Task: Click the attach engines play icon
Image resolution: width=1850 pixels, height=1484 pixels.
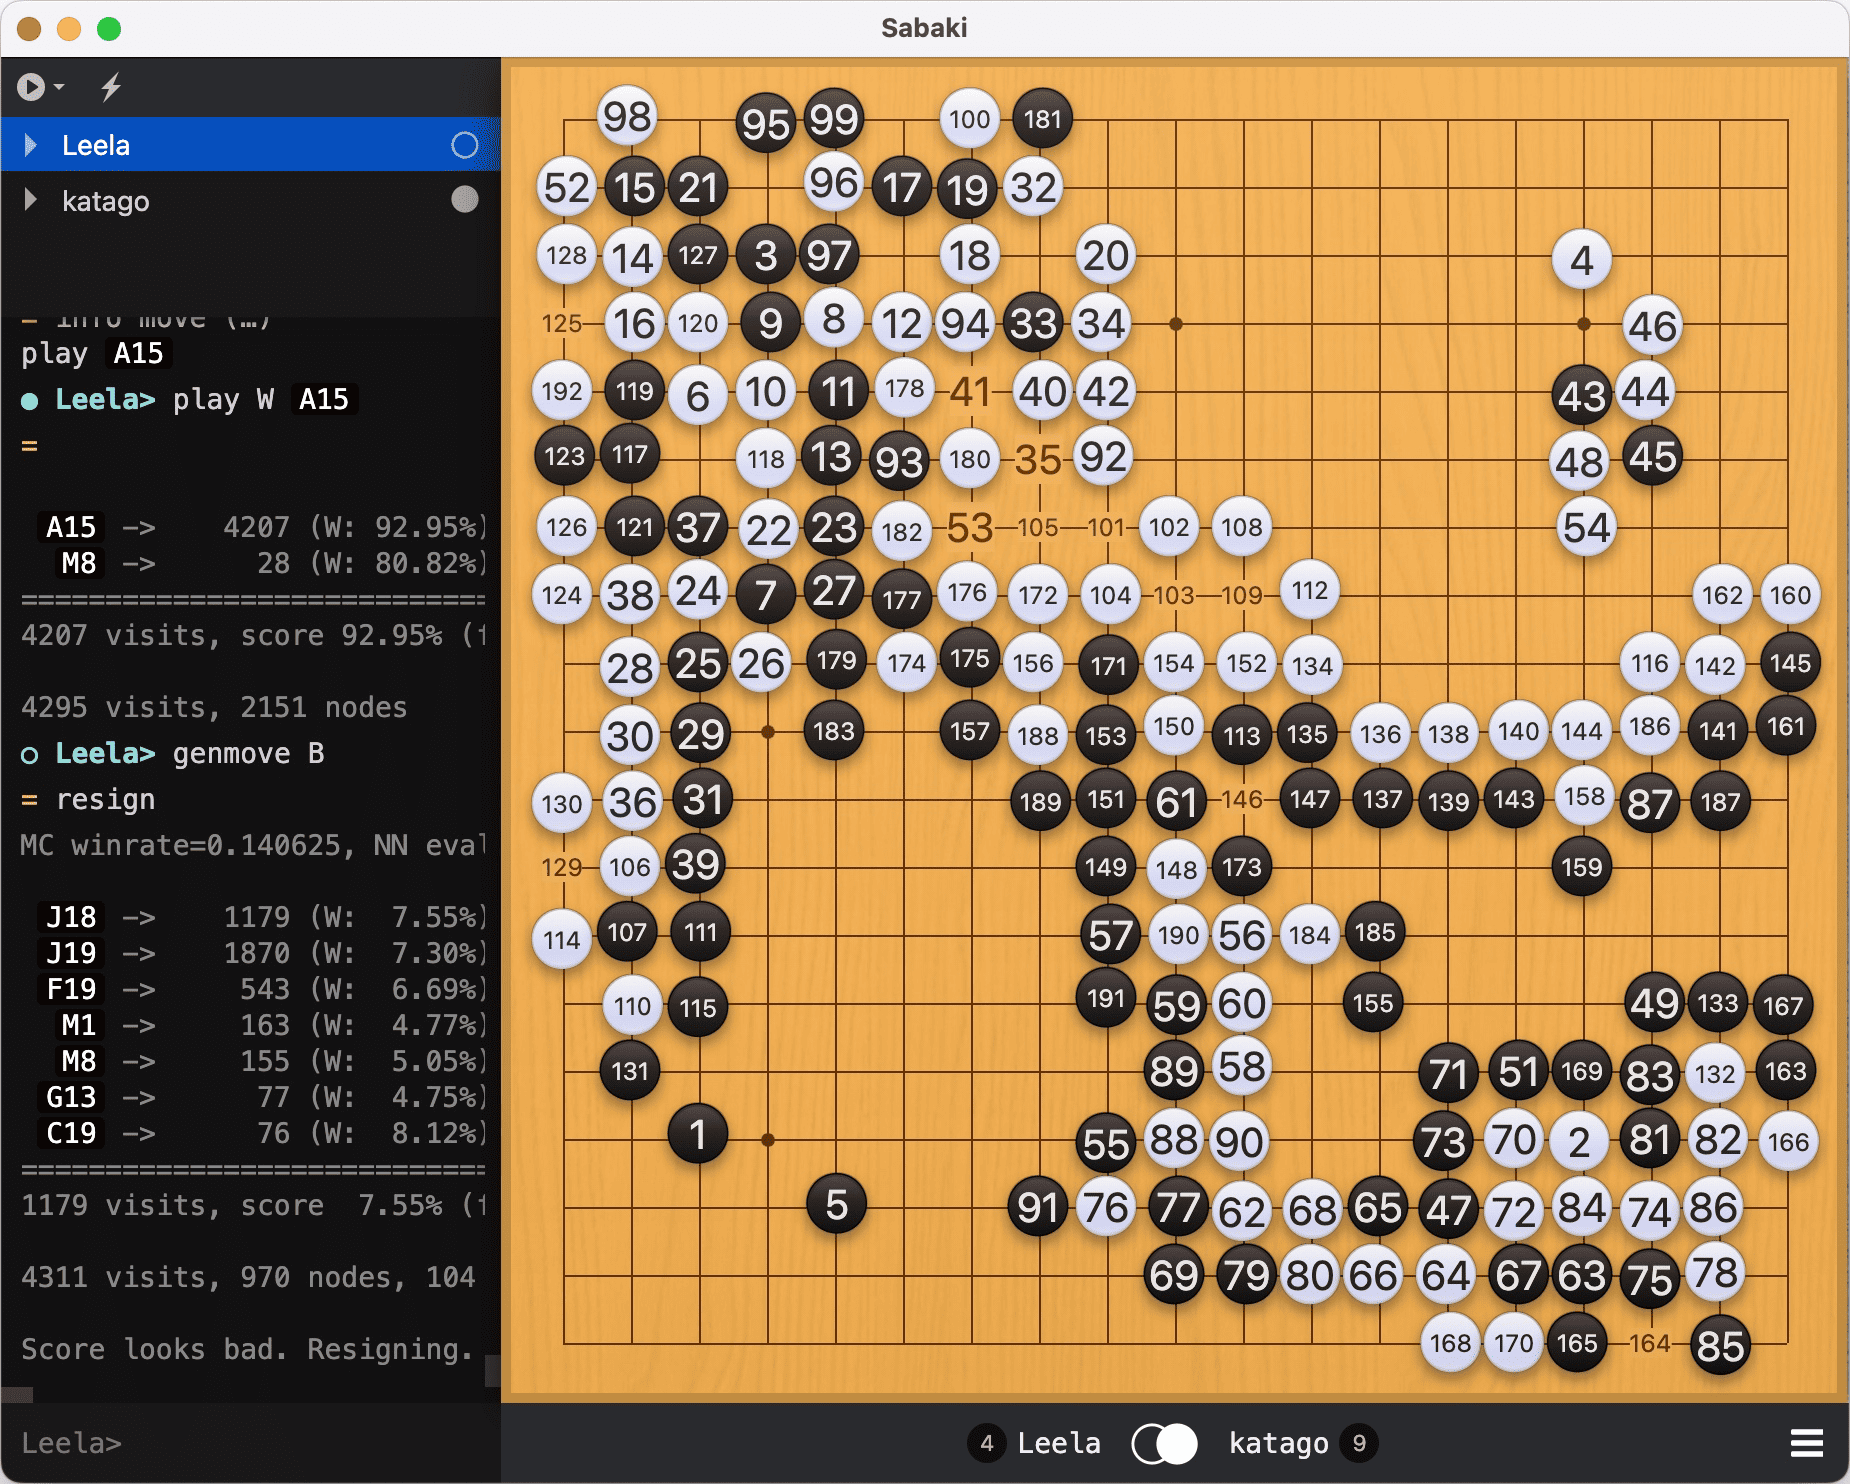Action: point(30,88)
